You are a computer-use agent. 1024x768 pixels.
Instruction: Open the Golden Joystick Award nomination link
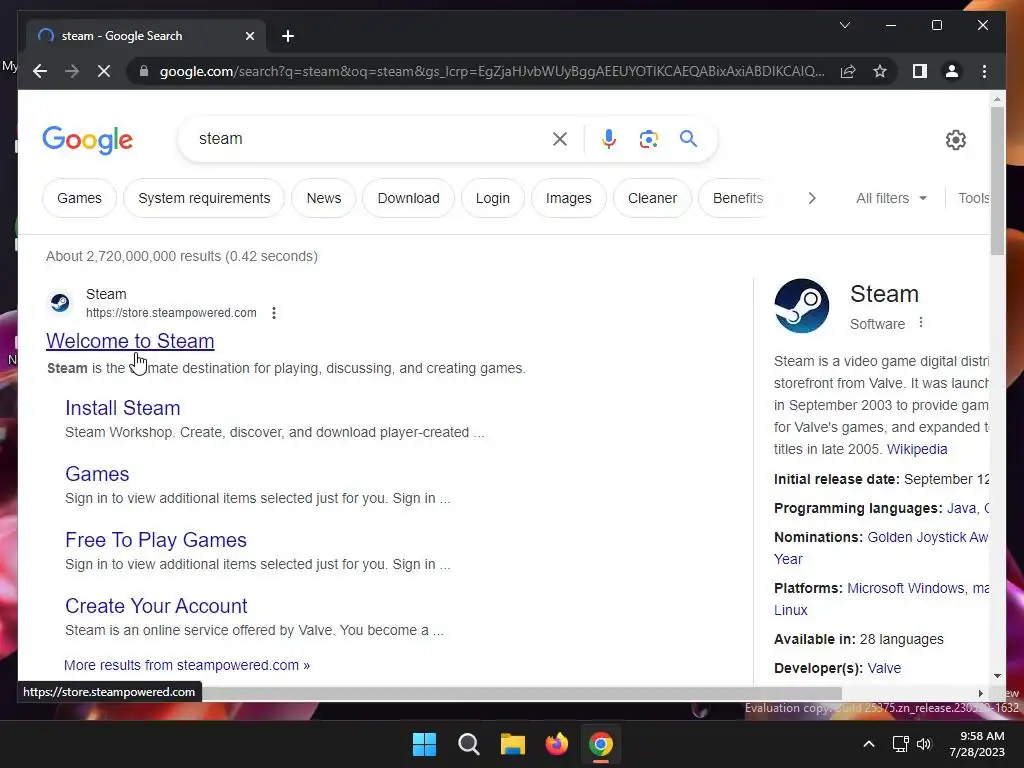[x=927, y=537]
